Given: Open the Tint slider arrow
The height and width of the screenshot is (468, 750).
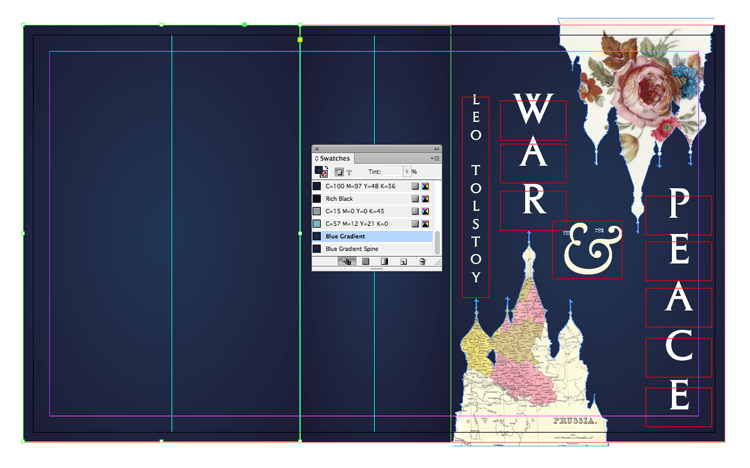Looking at the screenshot, I should click(x=407, y=171).
